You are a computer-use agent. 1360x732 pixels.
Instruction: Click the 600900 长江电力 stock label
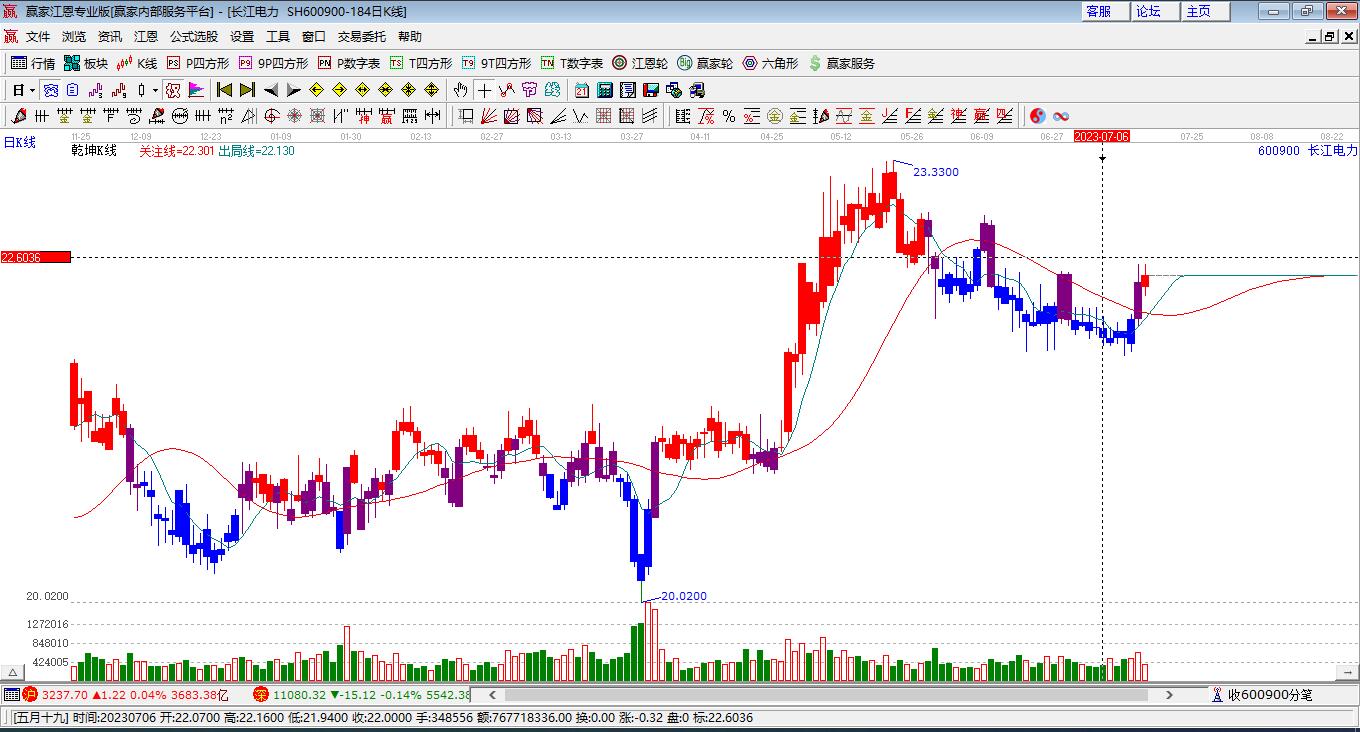(x=1308, y=151)
